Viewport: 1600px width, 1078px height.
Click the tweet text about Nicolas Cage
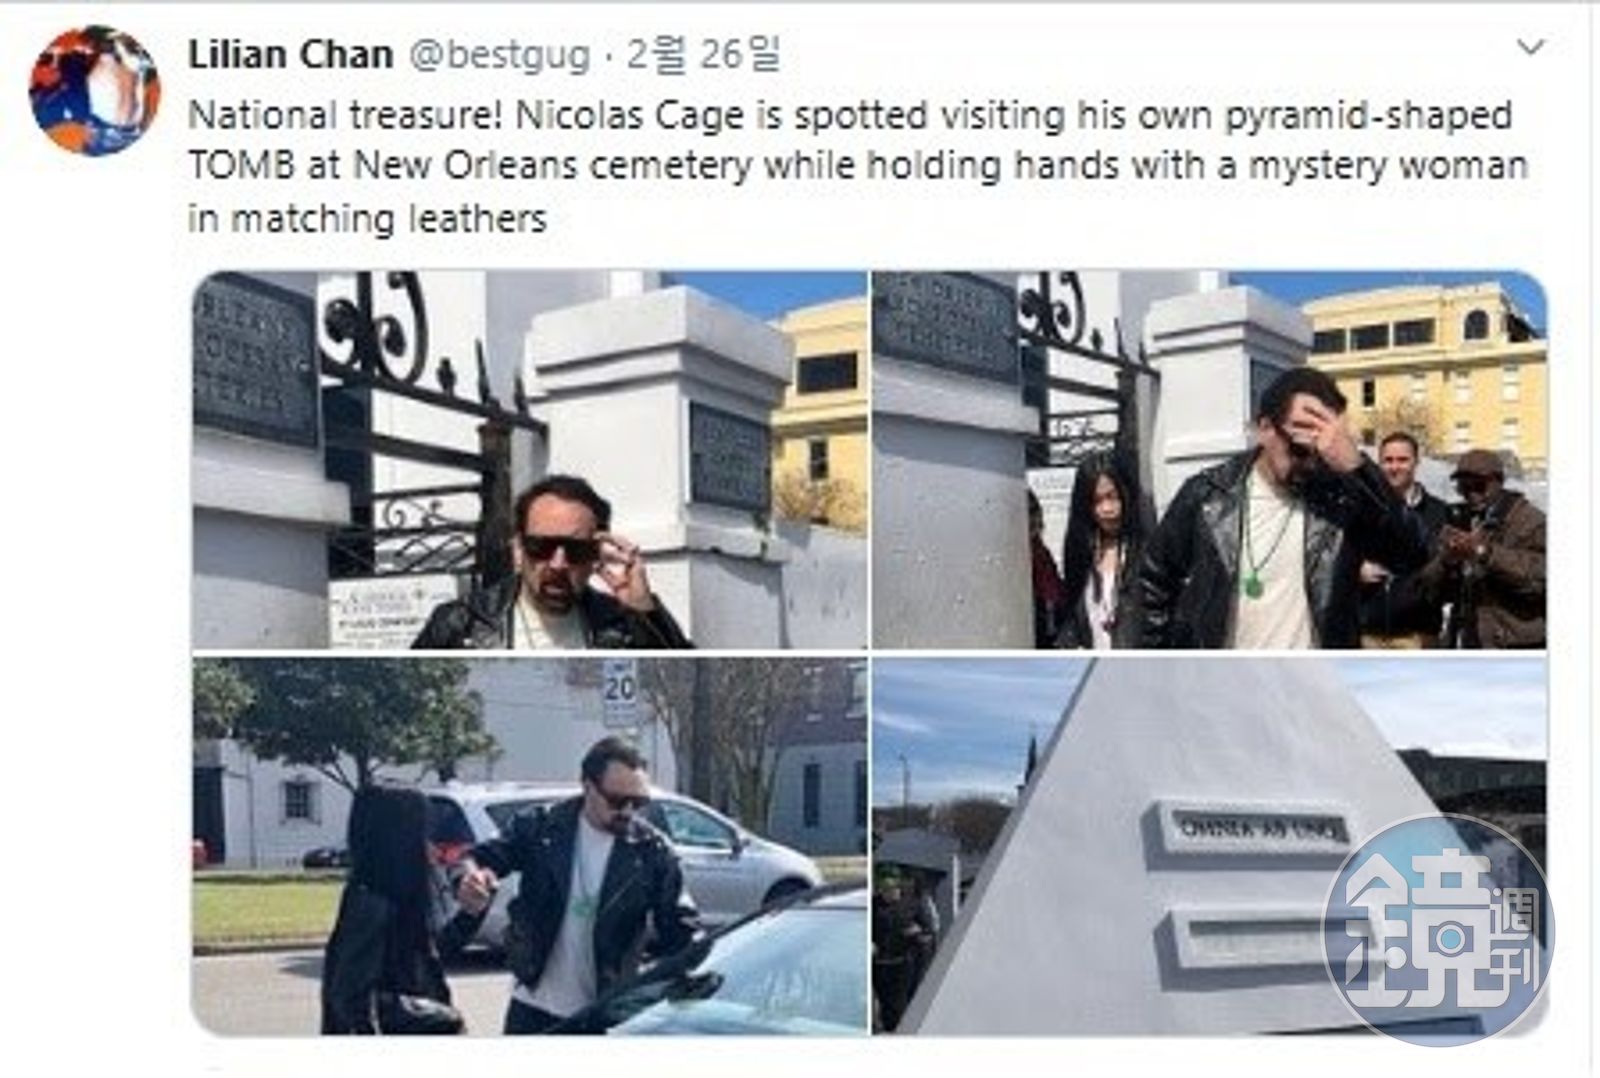tap(858, 166)
